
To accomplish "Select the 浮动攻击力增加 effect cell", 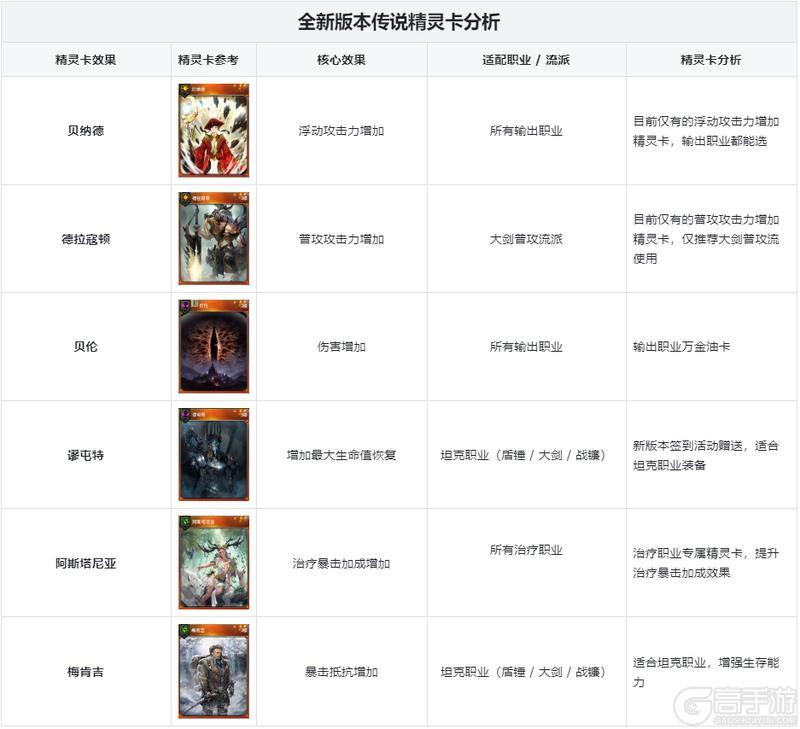I will [341, 131].
